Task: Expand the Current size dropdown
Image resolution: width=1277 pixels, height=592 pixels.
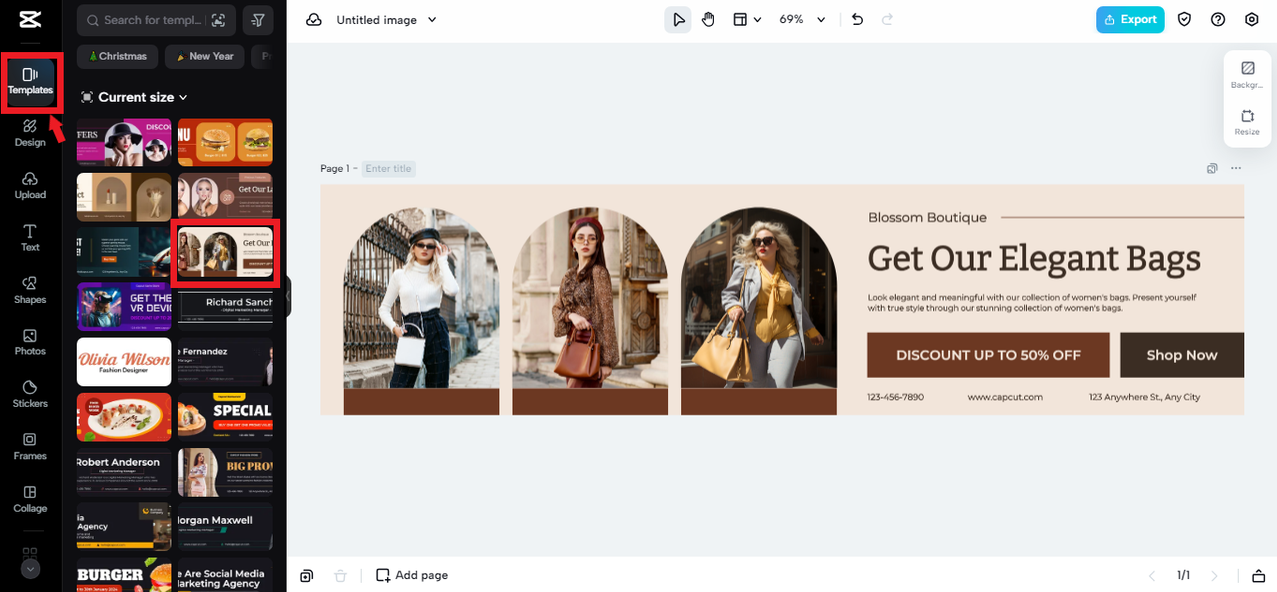Action: [134, 97]
